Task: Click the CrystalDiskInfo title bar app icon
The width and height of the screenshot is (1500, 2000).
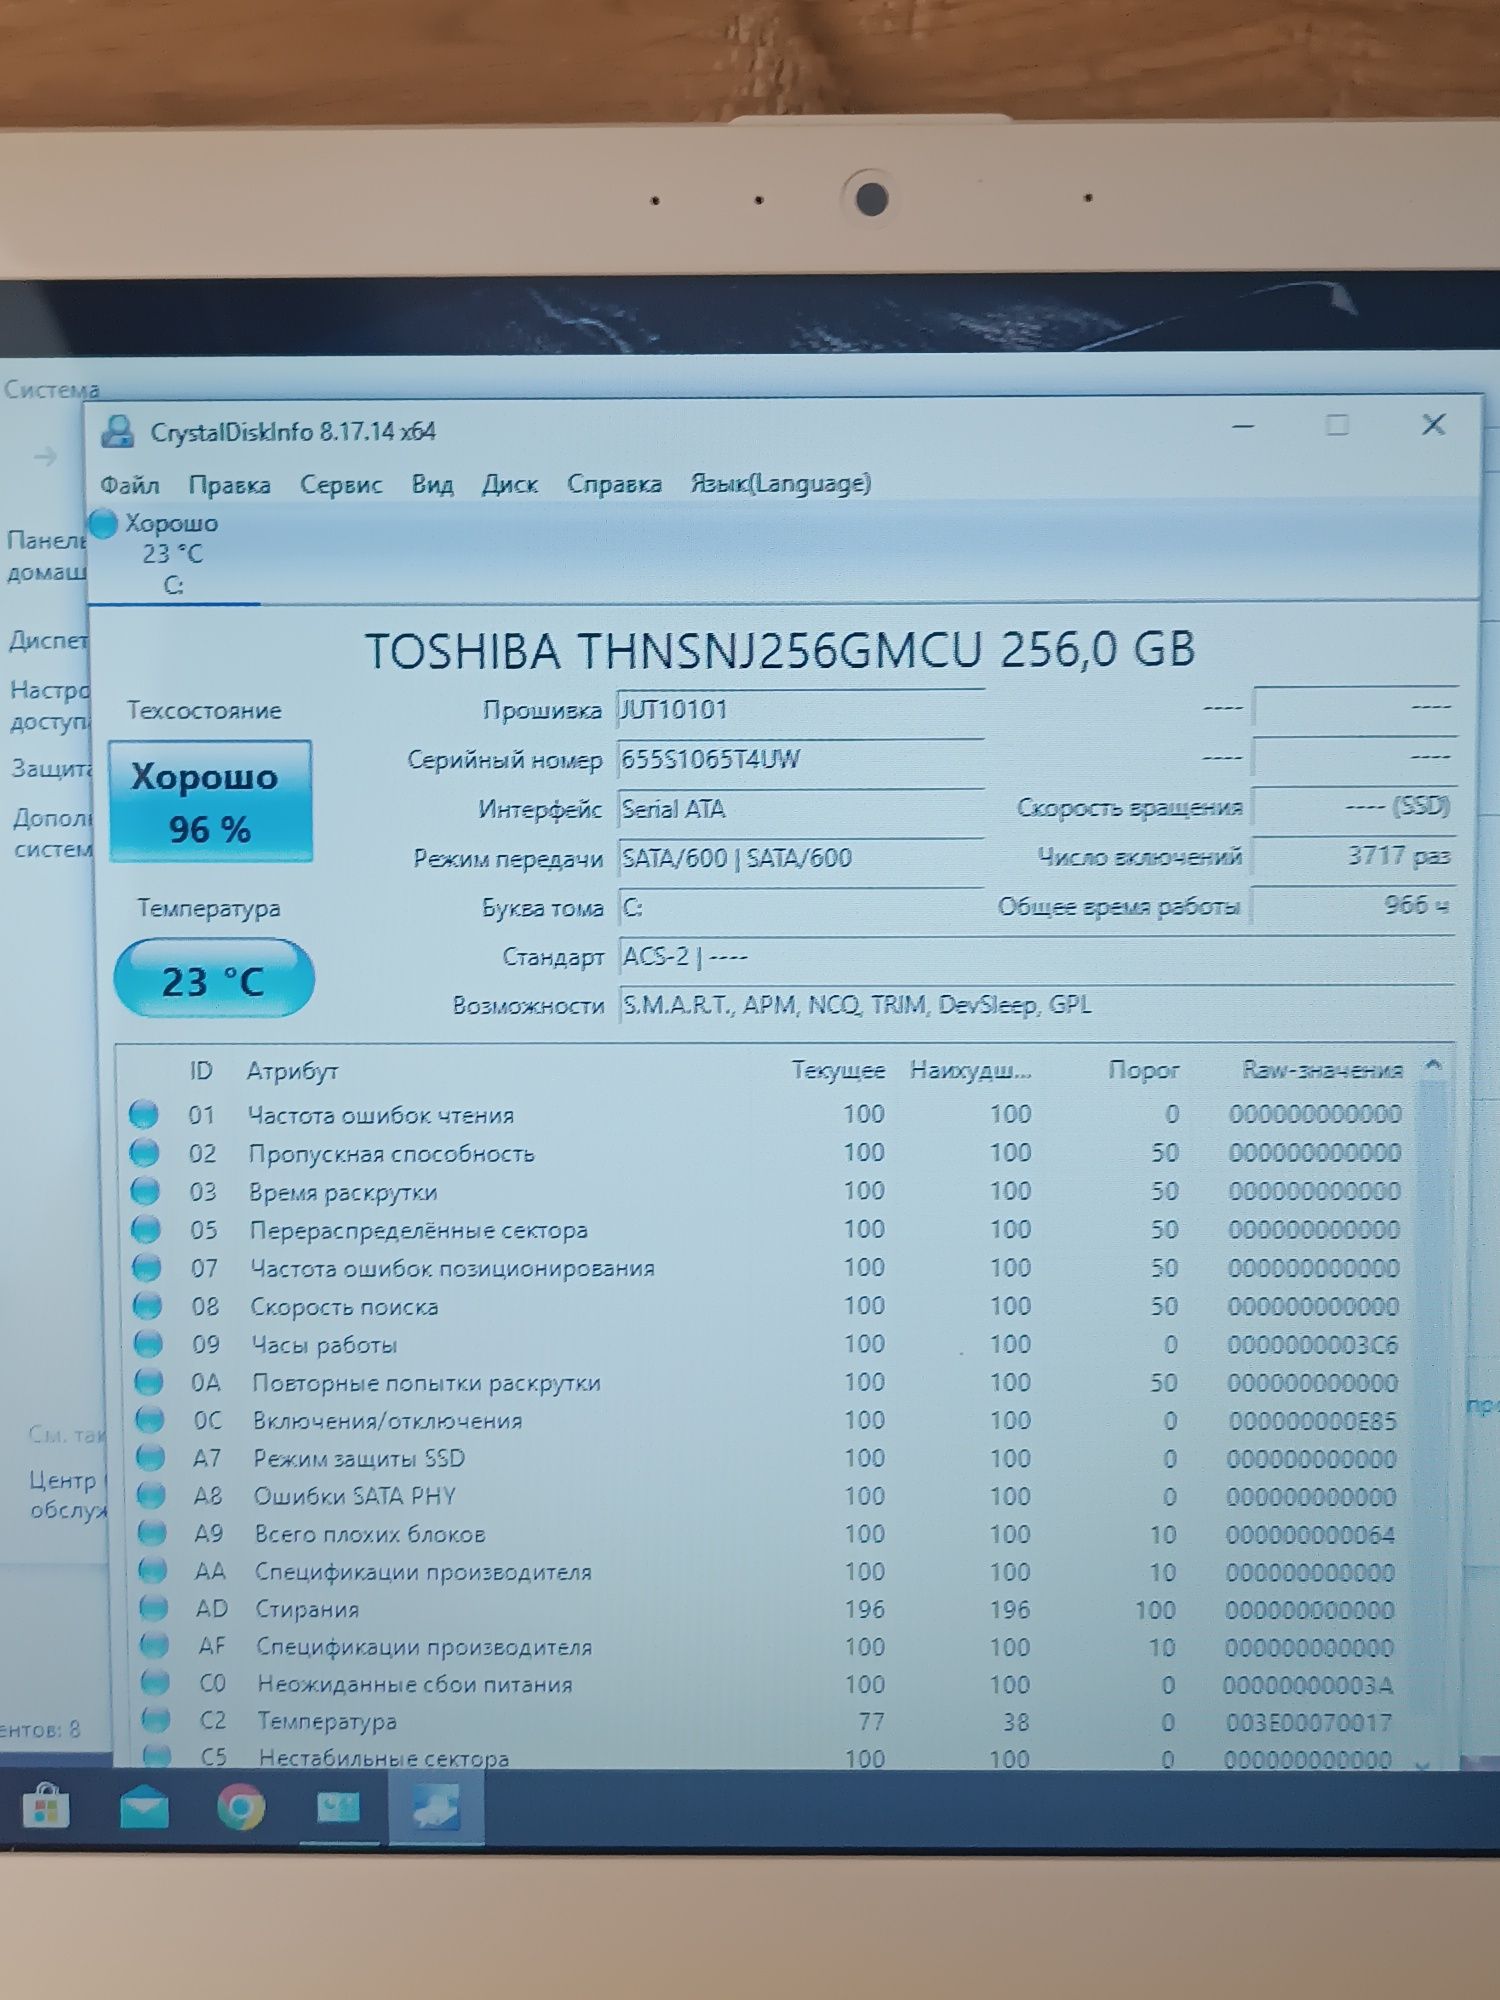Action: (x=118, y=432)
